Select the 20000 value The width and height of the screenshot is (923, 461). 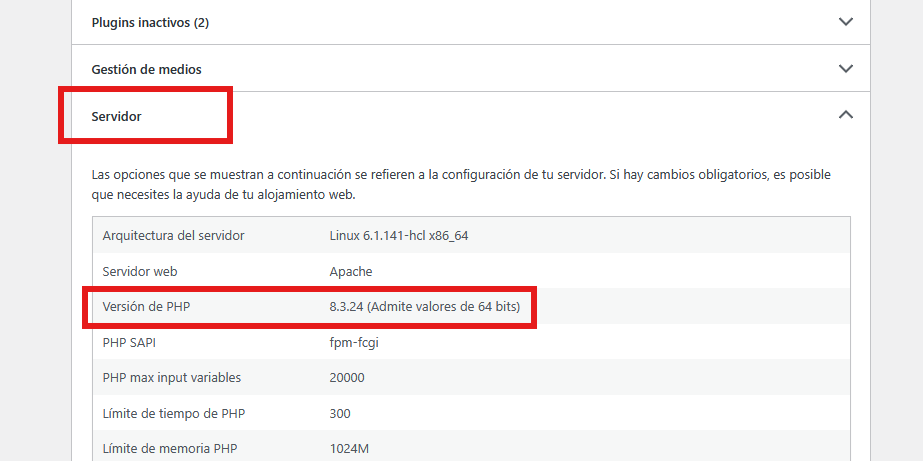pyautogui.click(x=347, y=377)
